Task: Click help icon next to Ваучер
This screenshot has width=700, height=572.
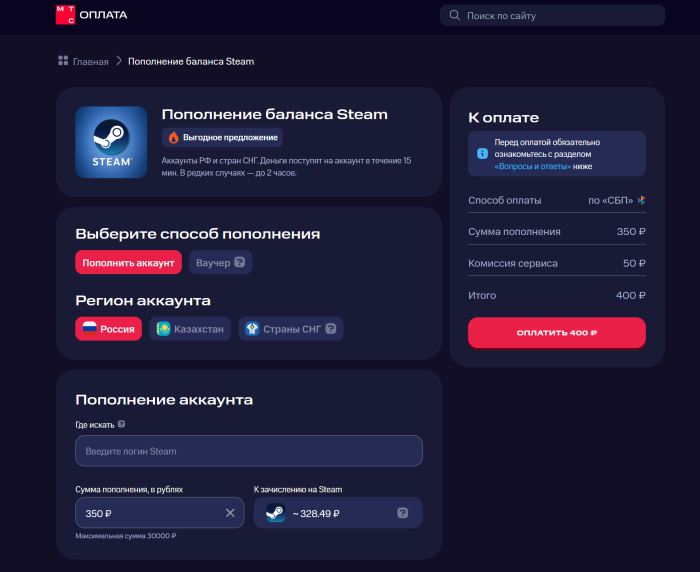Action: pyautogui.click(x=241, y=263)
